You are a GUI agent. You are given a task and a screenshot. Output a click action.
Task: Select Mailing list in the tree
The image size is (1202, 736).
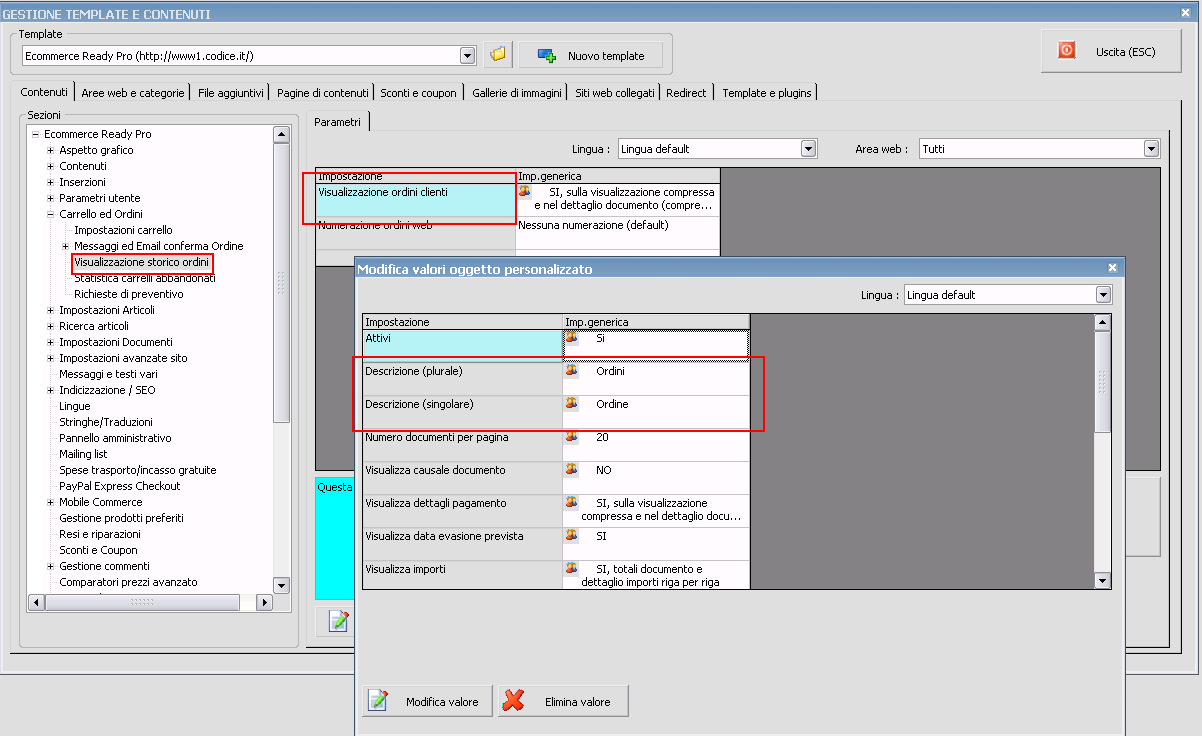click(83, 454)
